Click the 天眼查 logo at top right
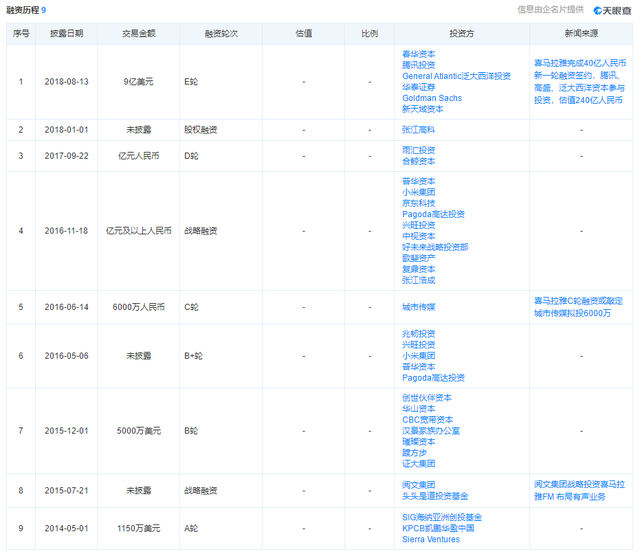This screenshot has height=556, width=640. point(612,11)
